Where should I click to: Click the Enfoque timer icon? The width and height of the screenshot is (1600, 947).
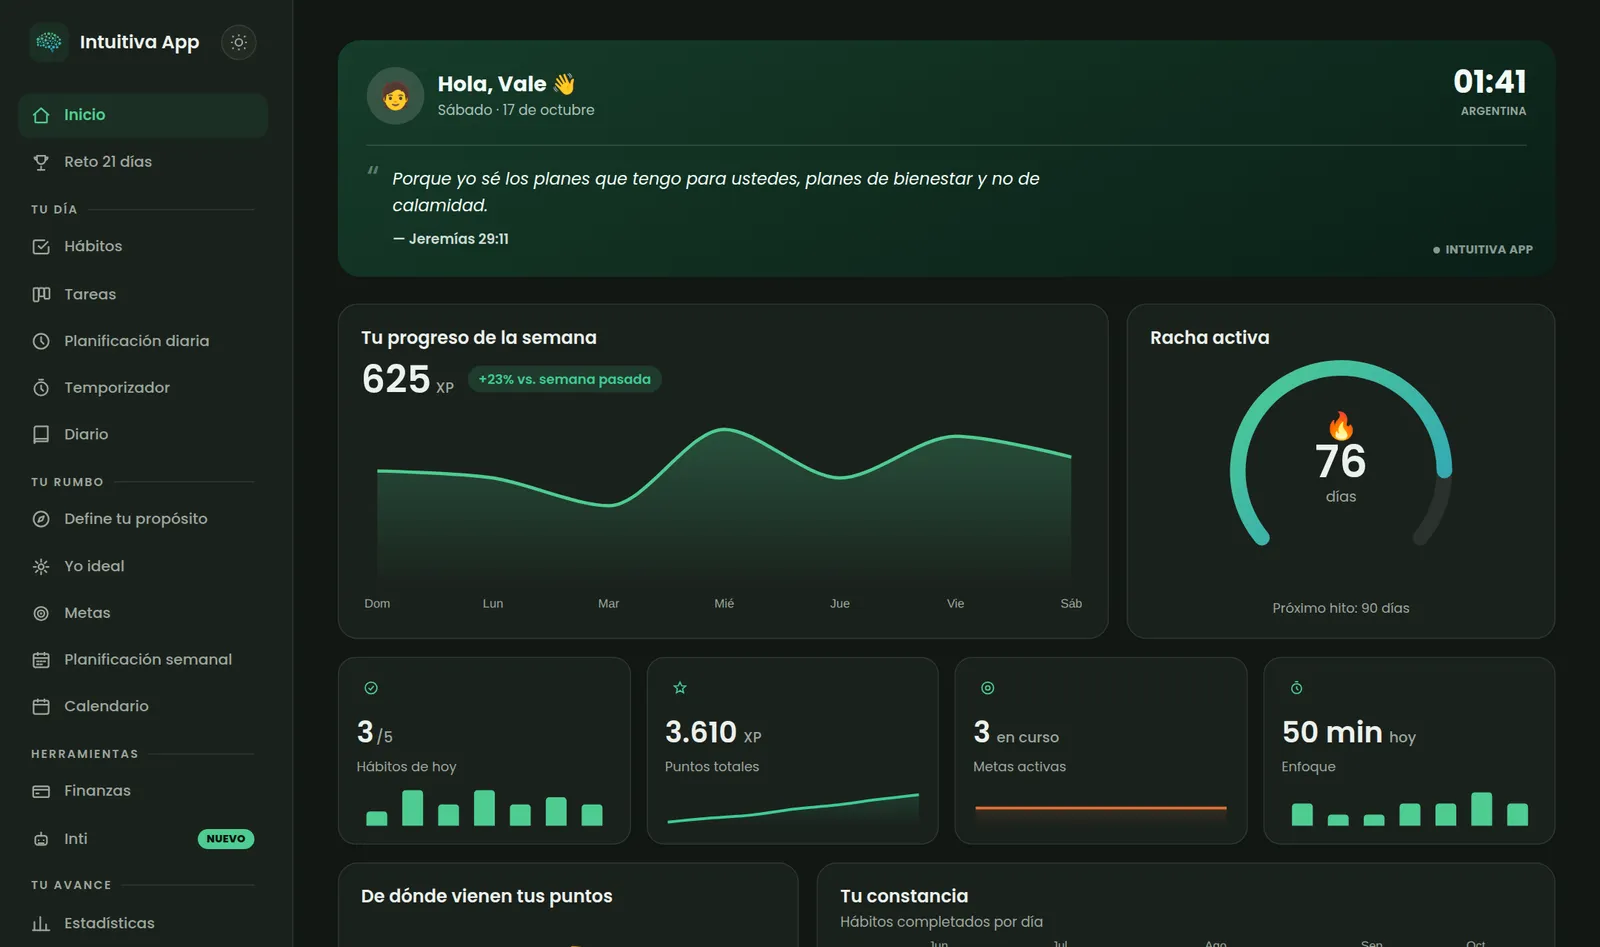tap(1296, 688)
